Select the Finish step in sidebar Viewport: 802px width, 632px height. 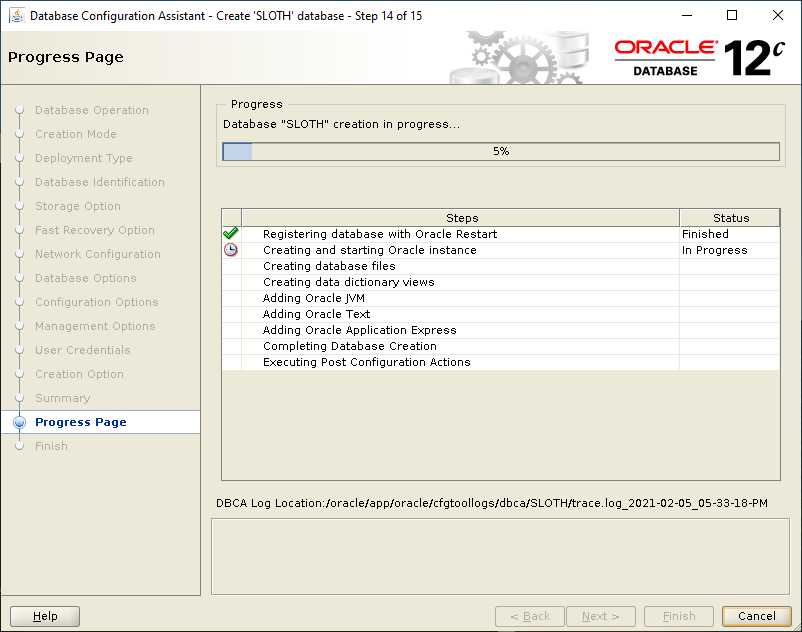pos(51,446)
